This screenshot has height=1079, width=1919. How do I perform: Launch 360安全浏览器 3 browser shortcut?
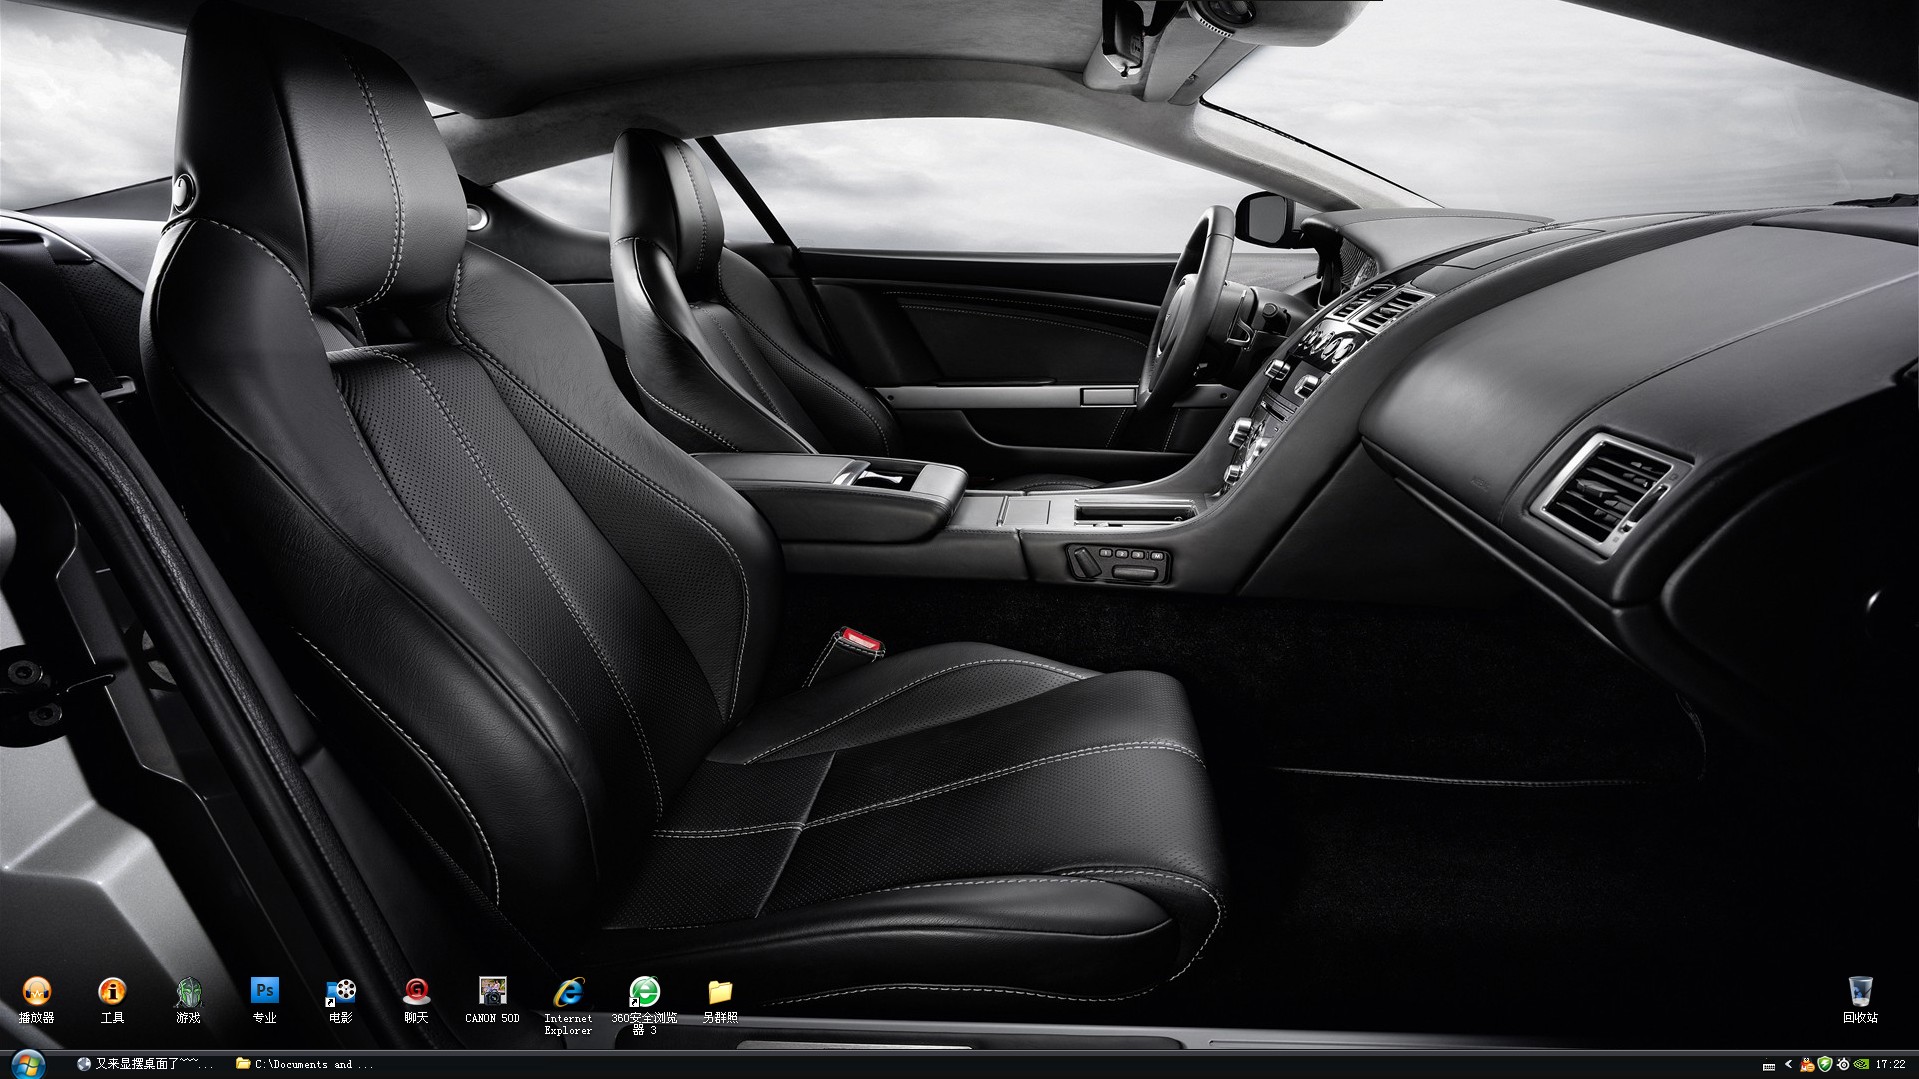pyautogui.click(x=644, y=1005)
